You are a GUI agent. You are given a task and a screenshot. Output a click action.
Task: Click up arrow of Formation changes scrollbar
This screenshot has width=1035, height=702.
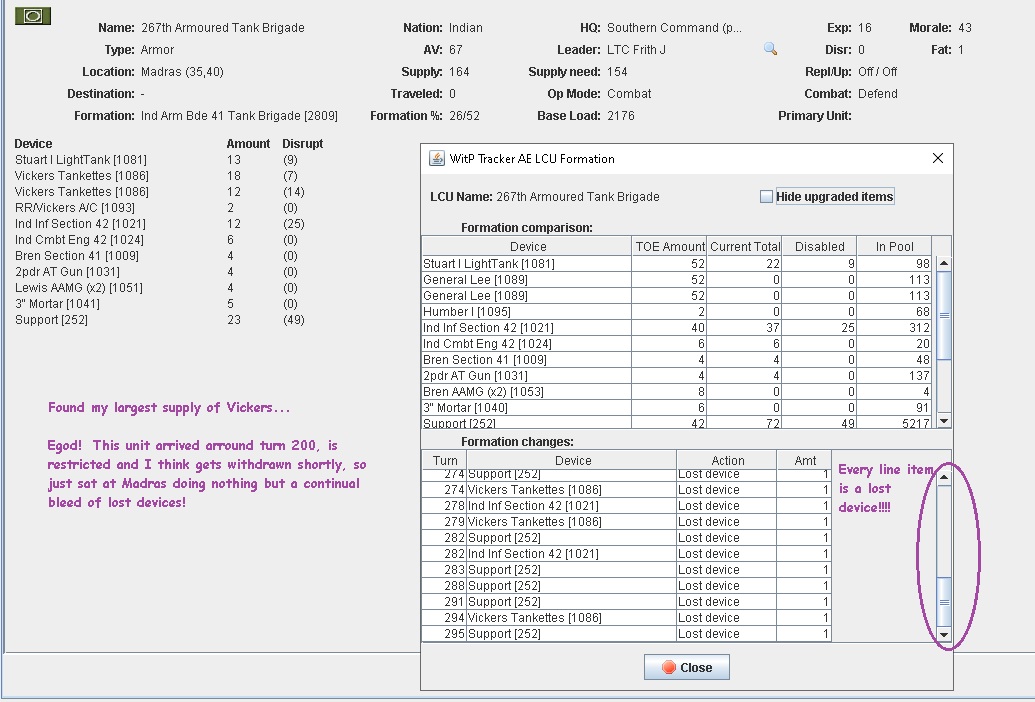pyautogui.click(x=944, y=477)
